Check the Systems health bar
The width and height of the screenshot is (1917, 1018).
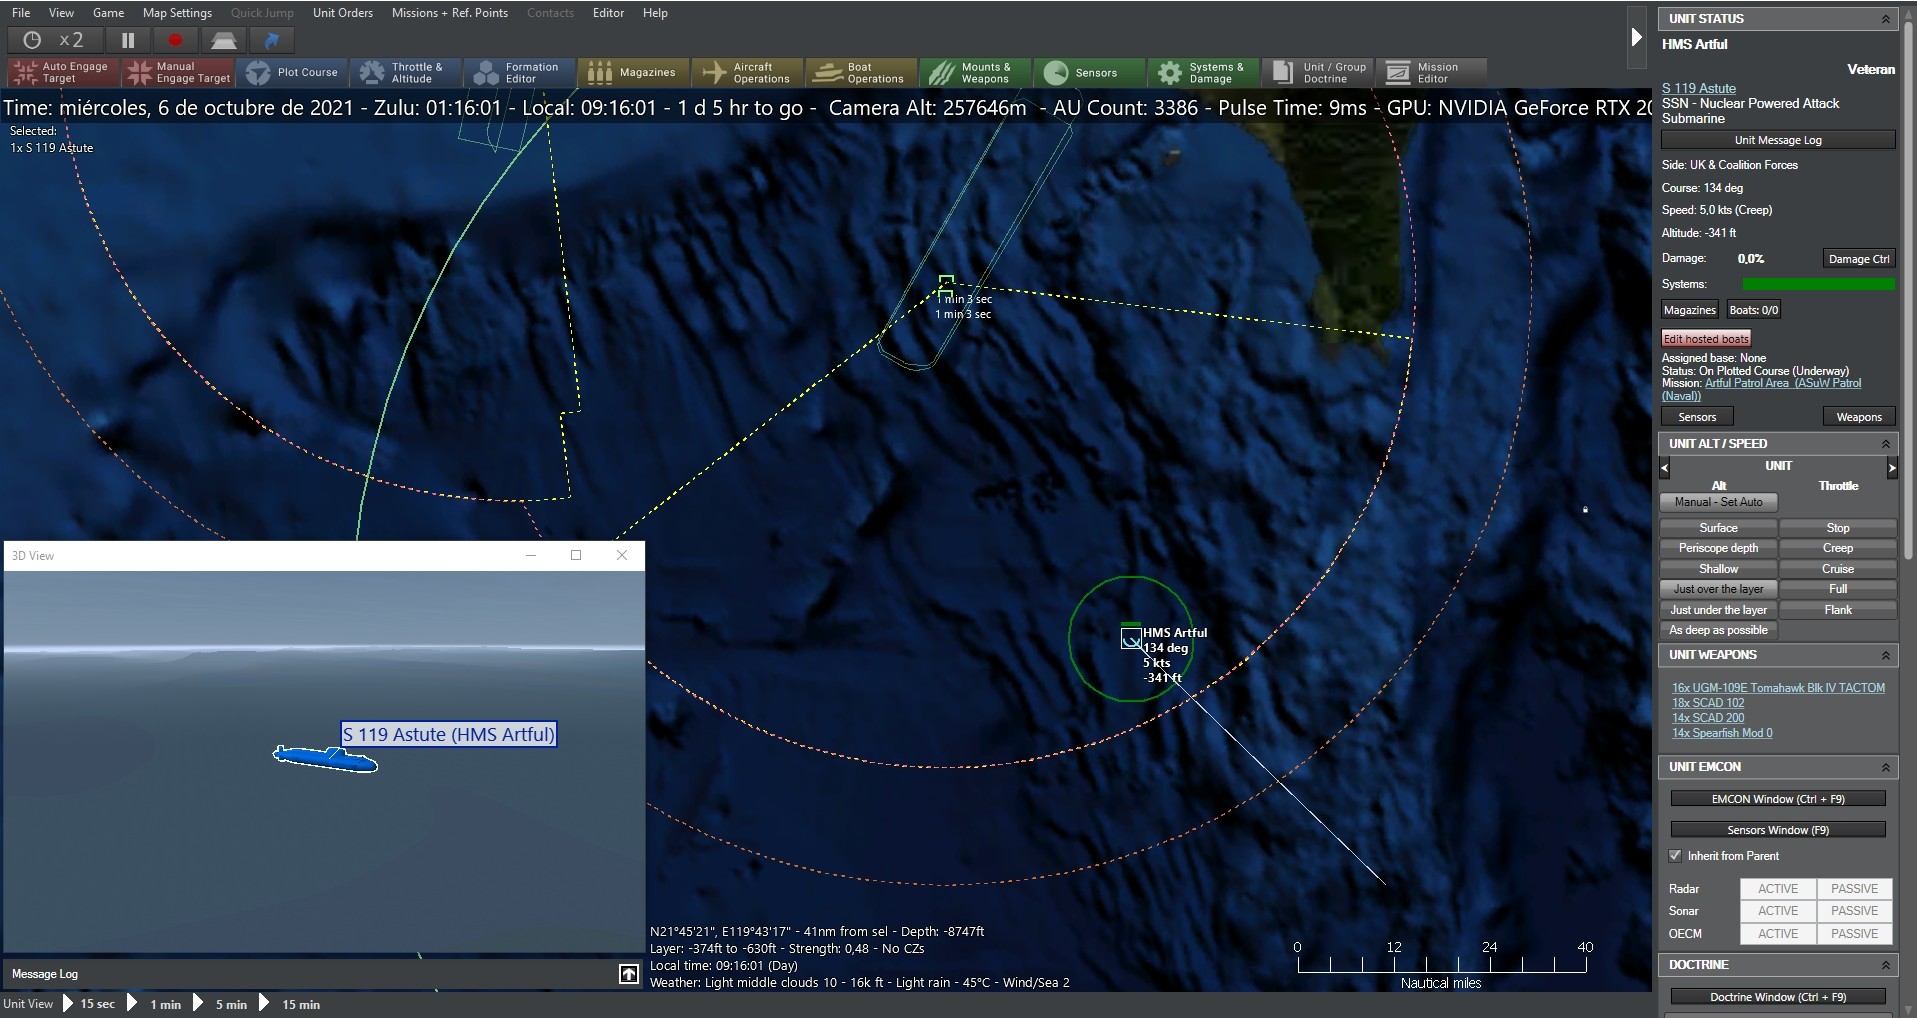pos(1817,284)
